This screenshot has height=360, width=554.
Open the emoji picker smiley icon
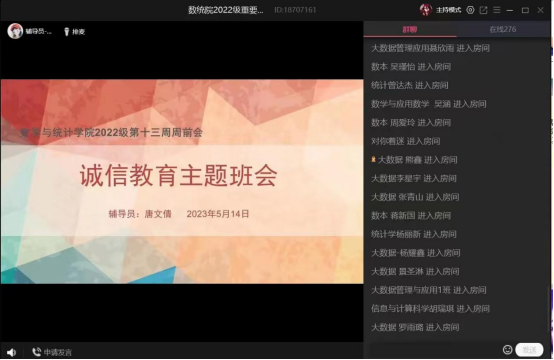[x=507, y=349]
